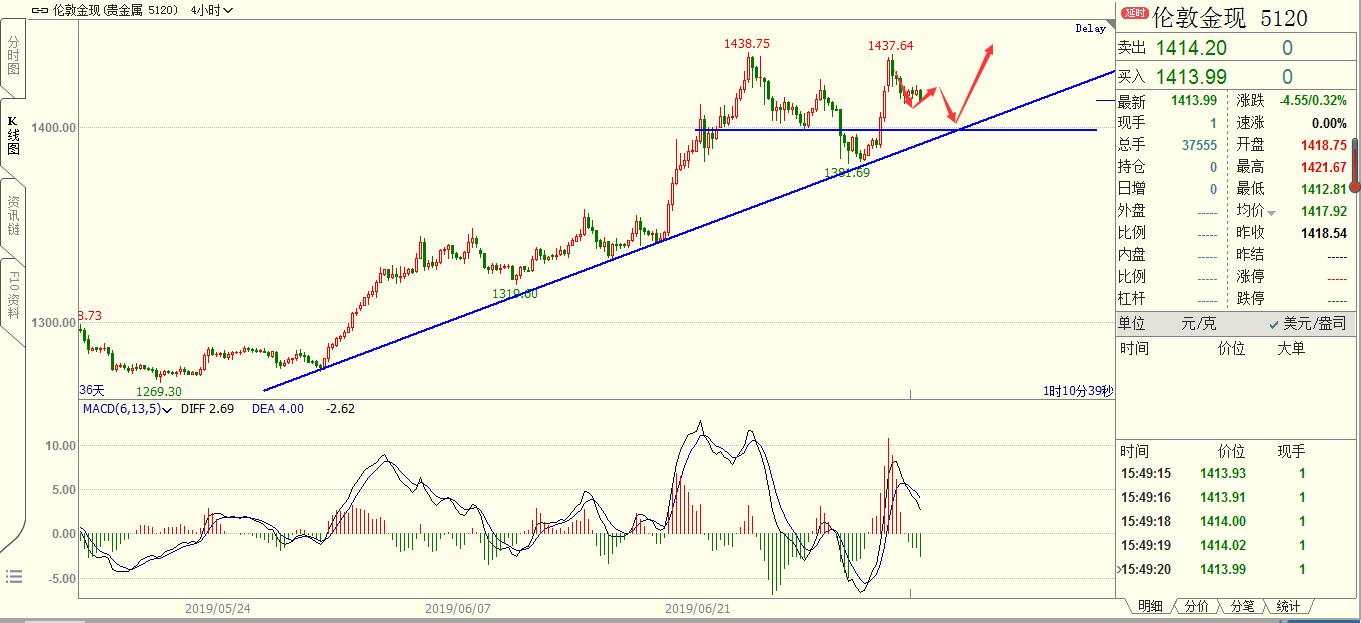Image resolution: width=1361 pixels, height=623 pixels.
Task: Click the link chain icon beside 伦敦金现
Action: click(x=39, y=10)
